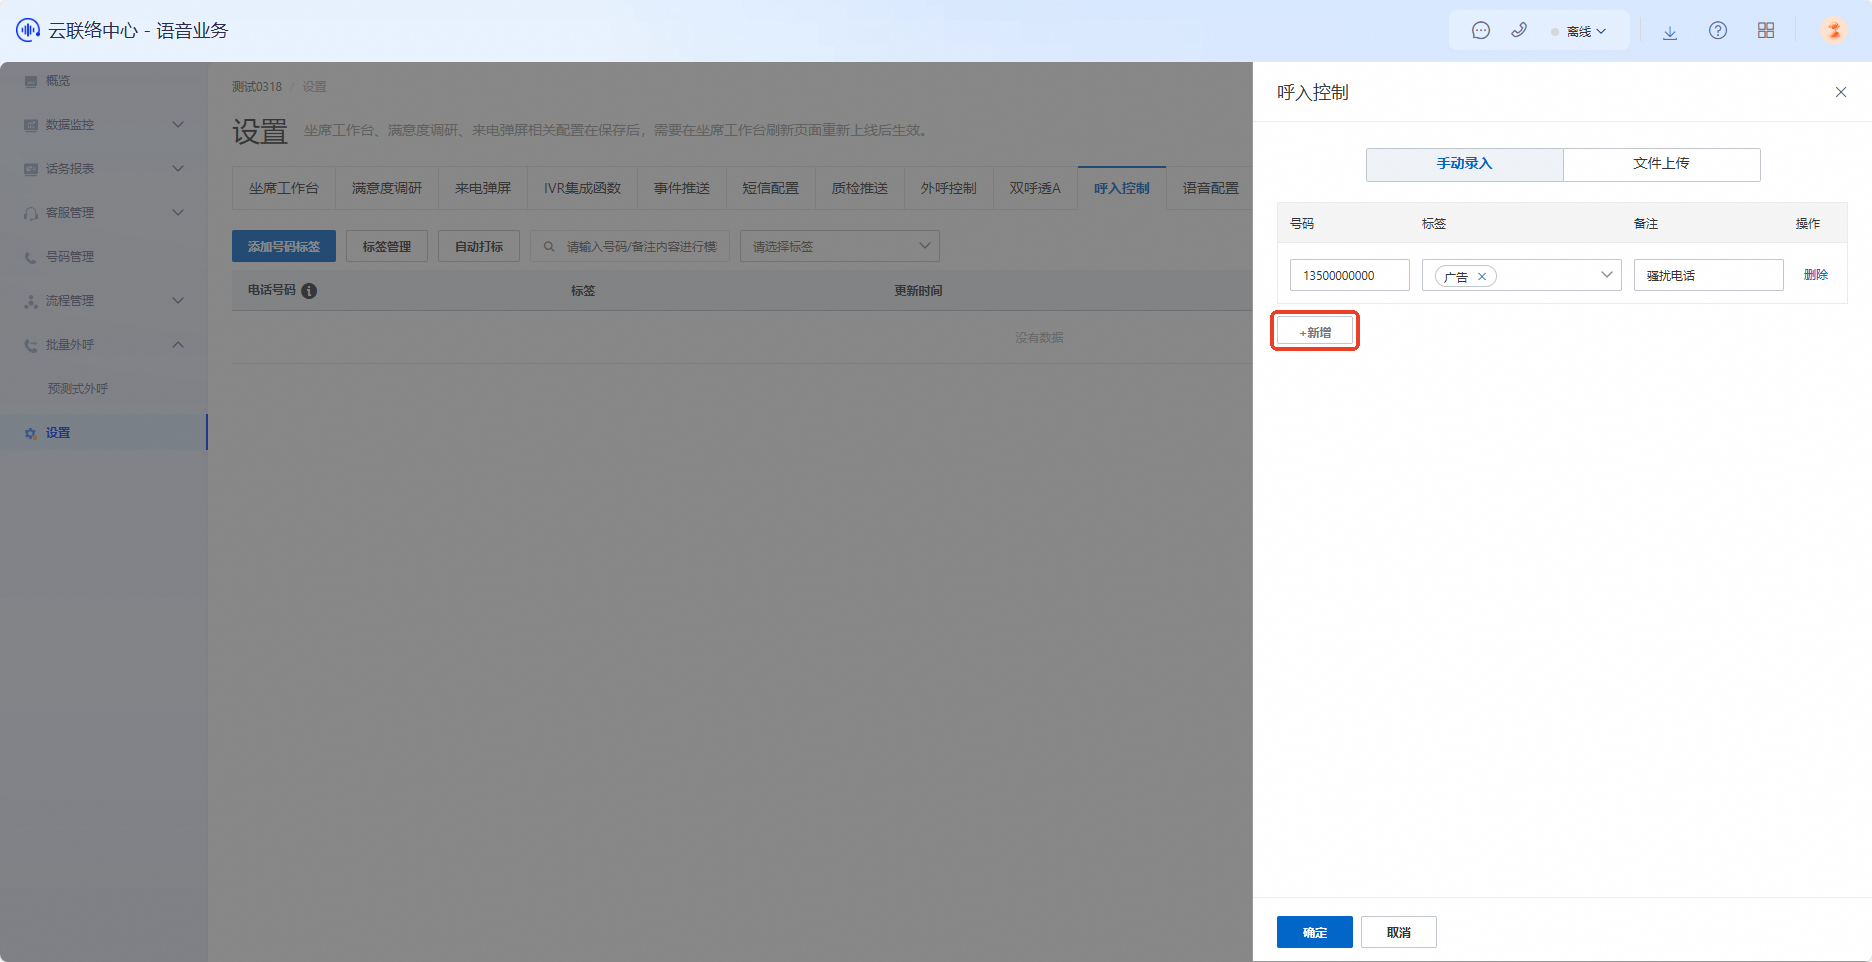Click the 话务报表 sidebar icon
The image size is (1872, 962).
(31, 169)
